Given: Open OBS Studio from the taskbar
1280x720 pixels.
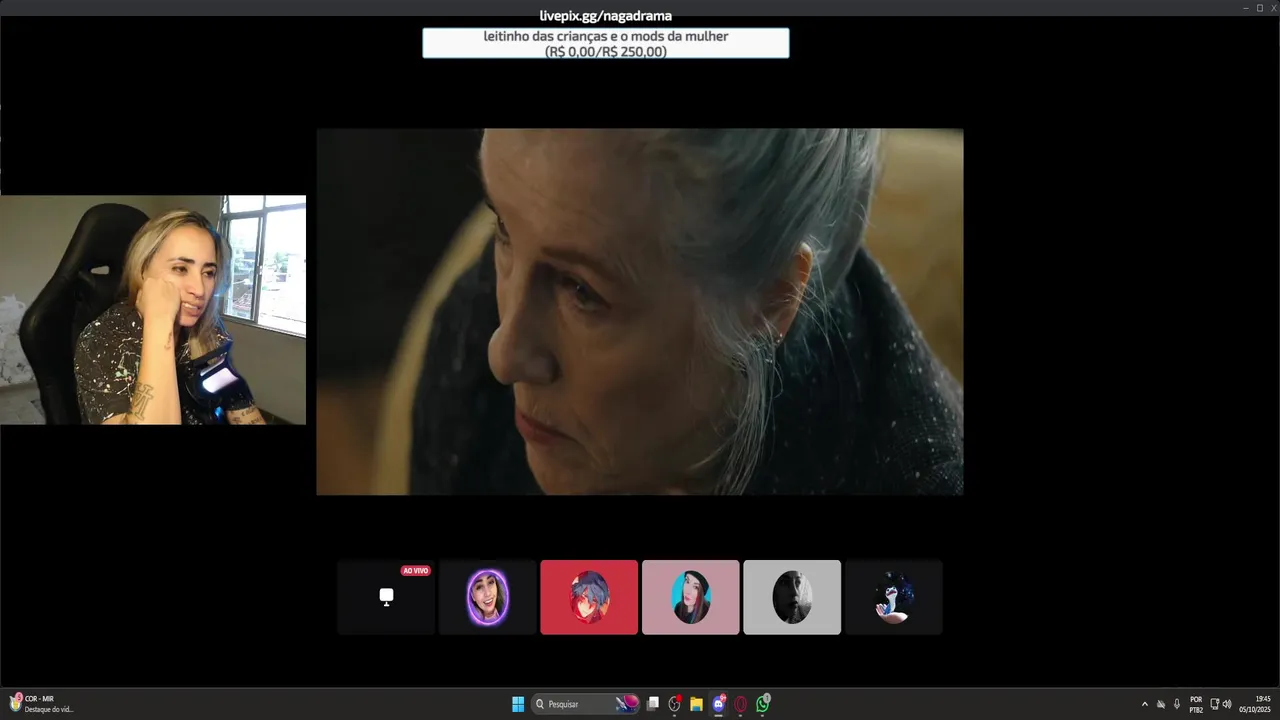Looking at the screenshot, I should tap(675, 704).
